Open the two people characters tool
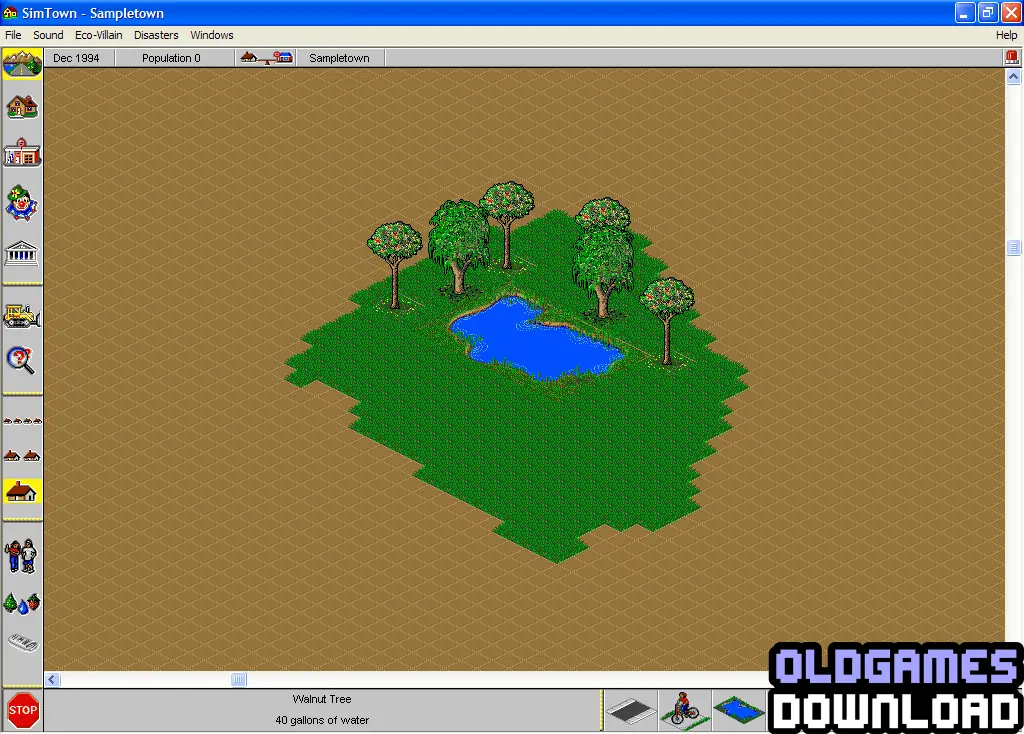This screenshot has width=1024, height=734. (x=22, y=556)
